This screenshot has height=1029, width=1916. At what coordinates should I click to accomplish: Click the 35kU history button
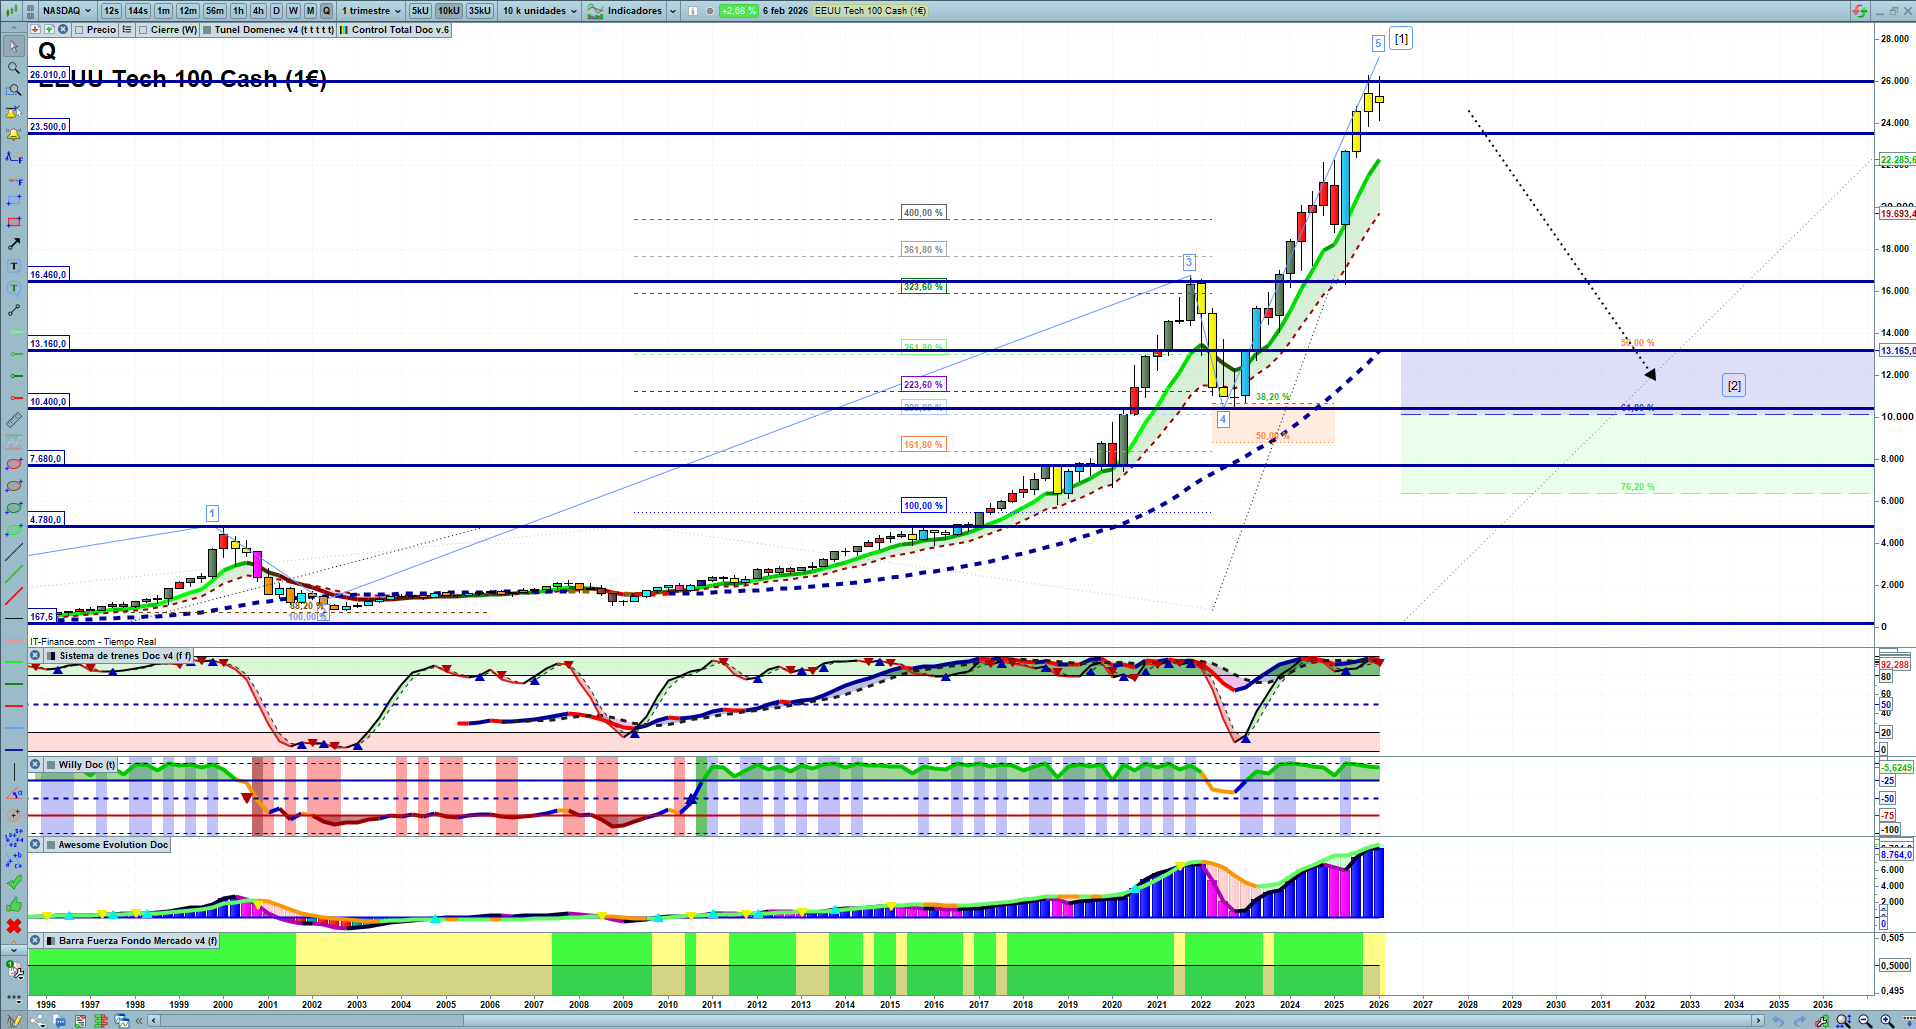tap(480, 11)
